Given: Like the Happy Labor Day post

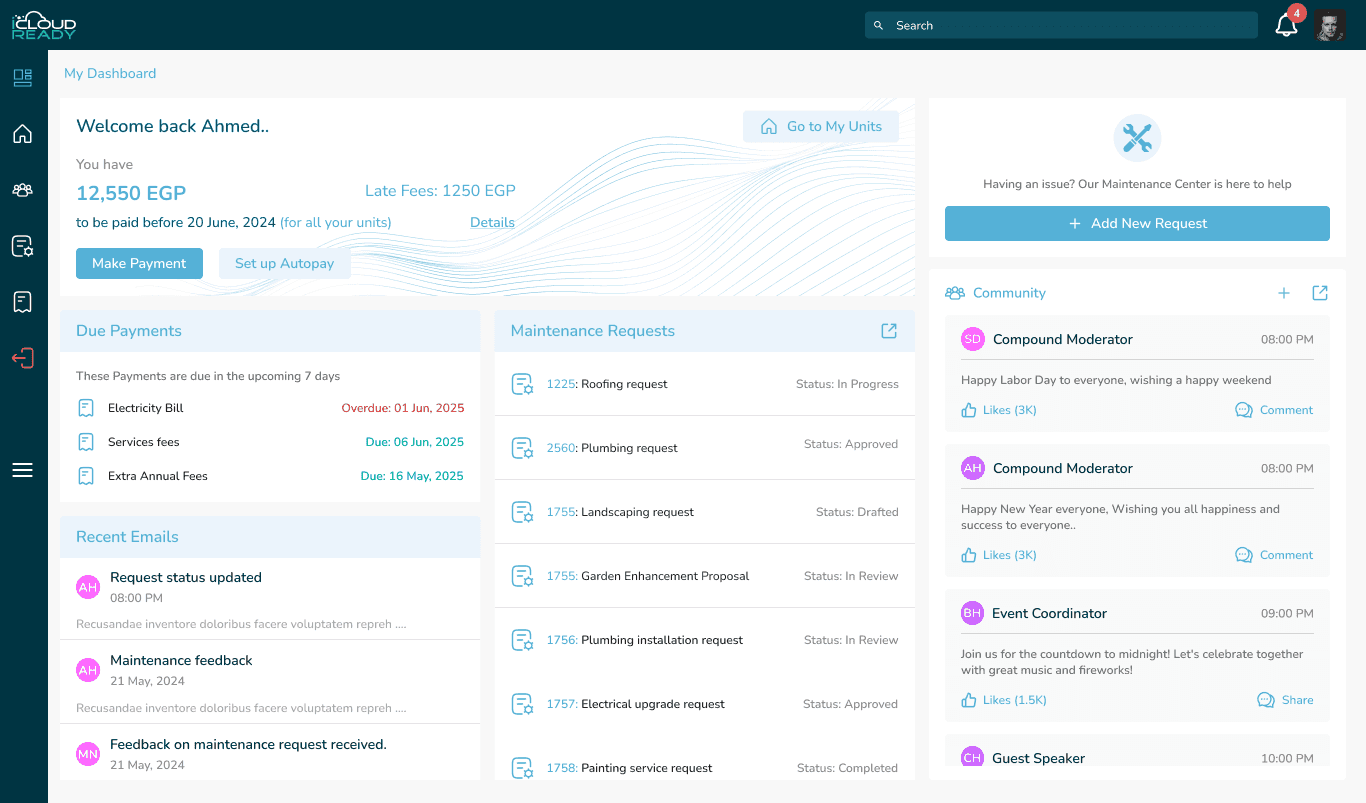Looking at the screenshot, I should 999,410.
